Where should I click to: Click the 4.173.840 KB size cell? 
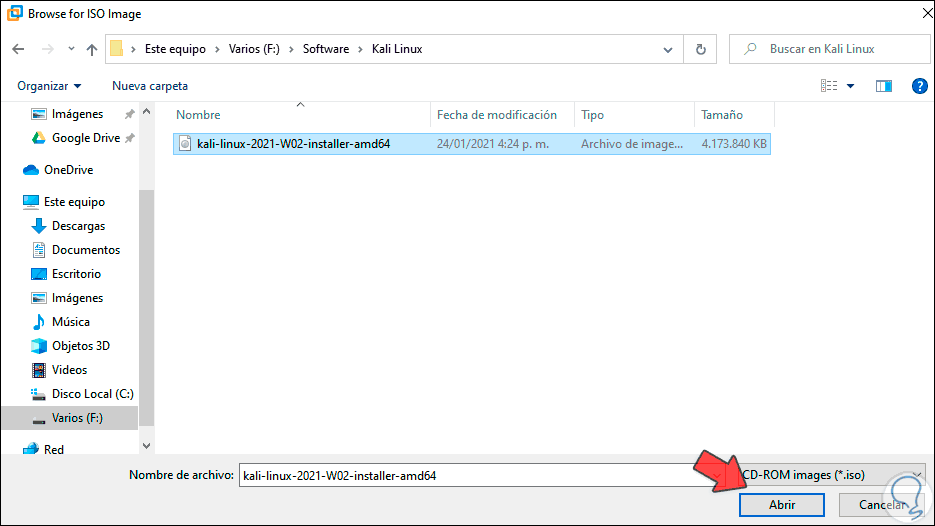coord(734,144)
